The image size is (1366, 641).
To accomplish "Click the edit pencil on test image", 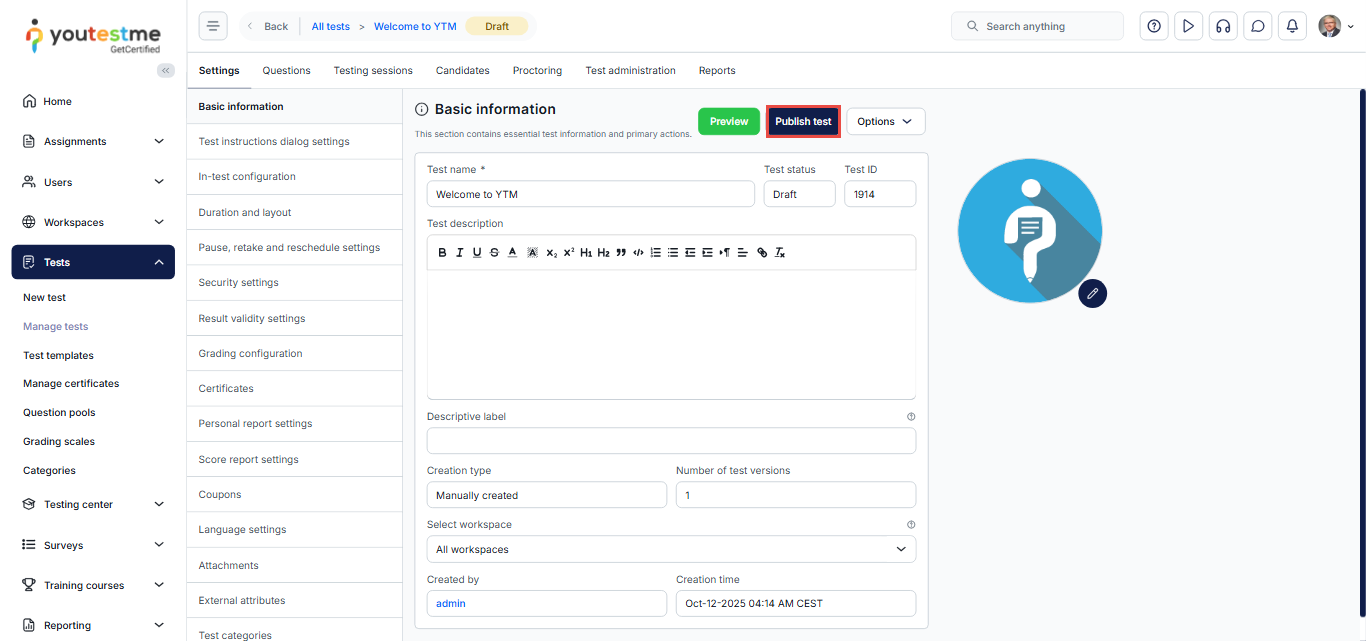I will click(1092, 293).
